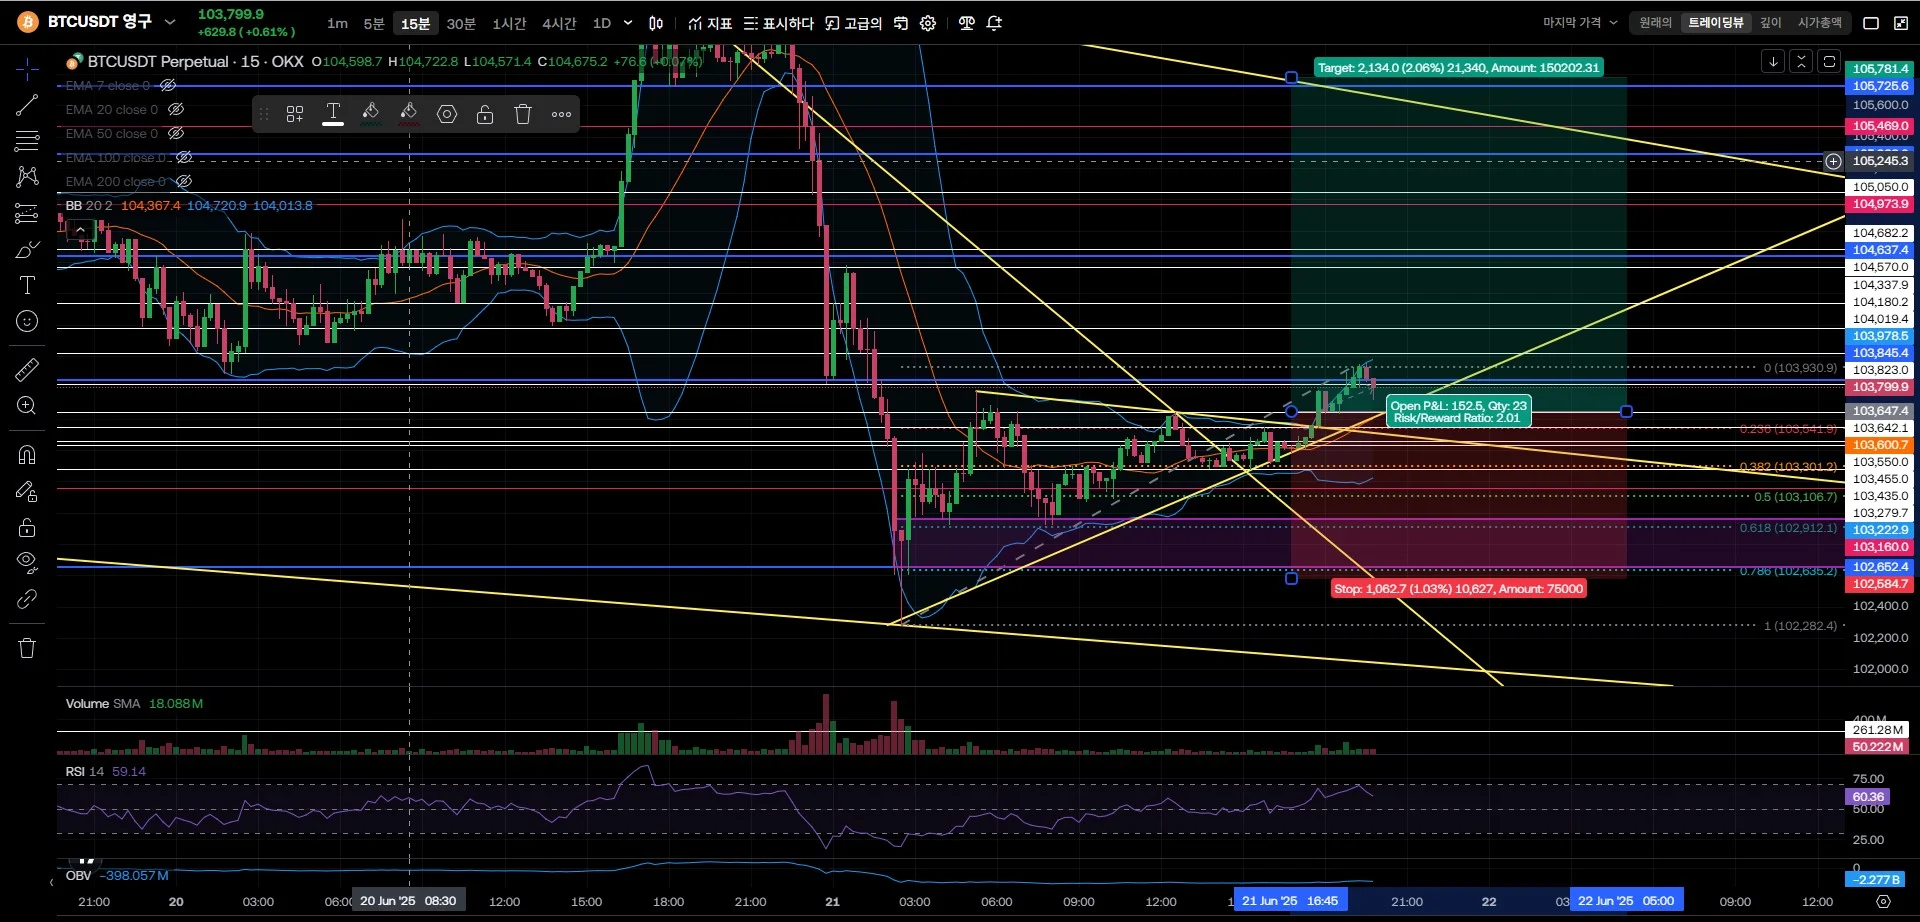Select the text annotation tool
This screenshot has width=1920, height=922.
[x=27, y=285]
